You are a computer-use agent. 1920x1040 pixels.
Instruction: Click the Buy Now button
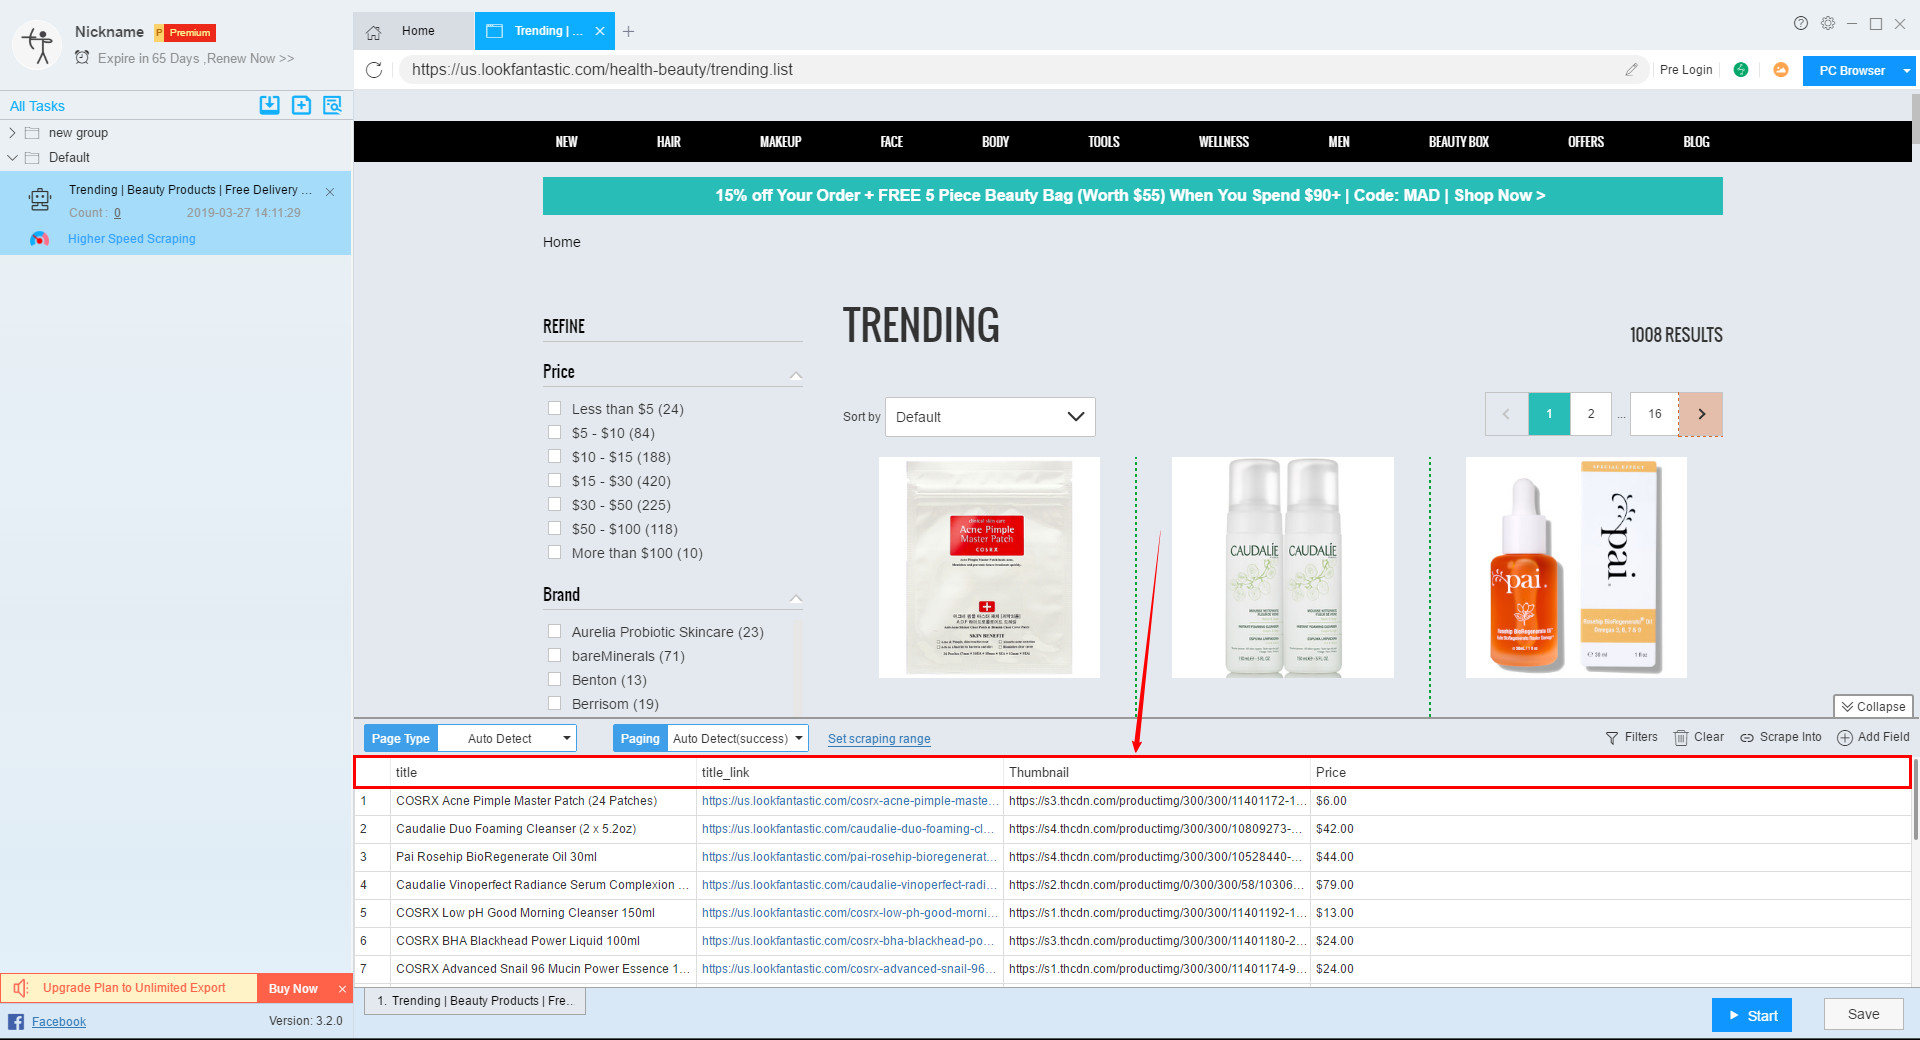pos(293,989)
